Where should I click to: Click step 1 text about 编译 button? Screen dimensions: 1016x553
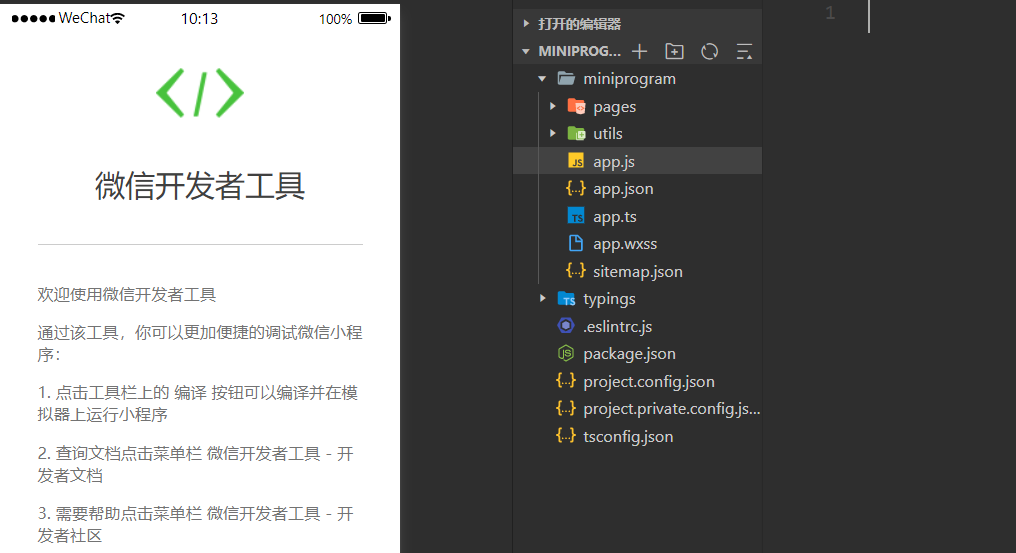(x=198, y=403)
